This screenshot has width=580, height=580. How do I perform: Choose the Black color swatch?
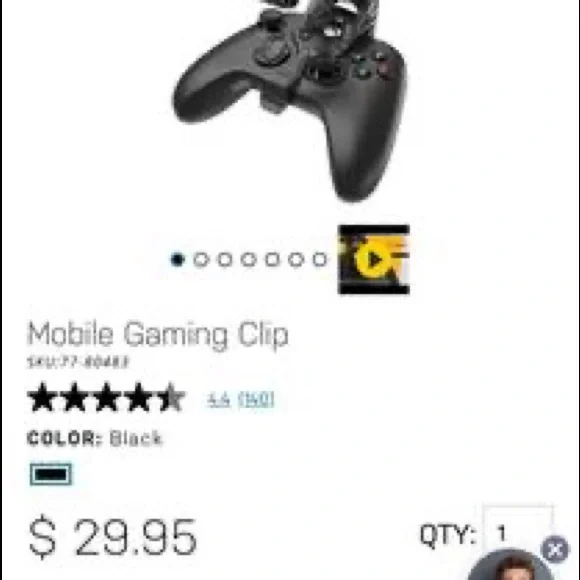click(x=51, y=474)
